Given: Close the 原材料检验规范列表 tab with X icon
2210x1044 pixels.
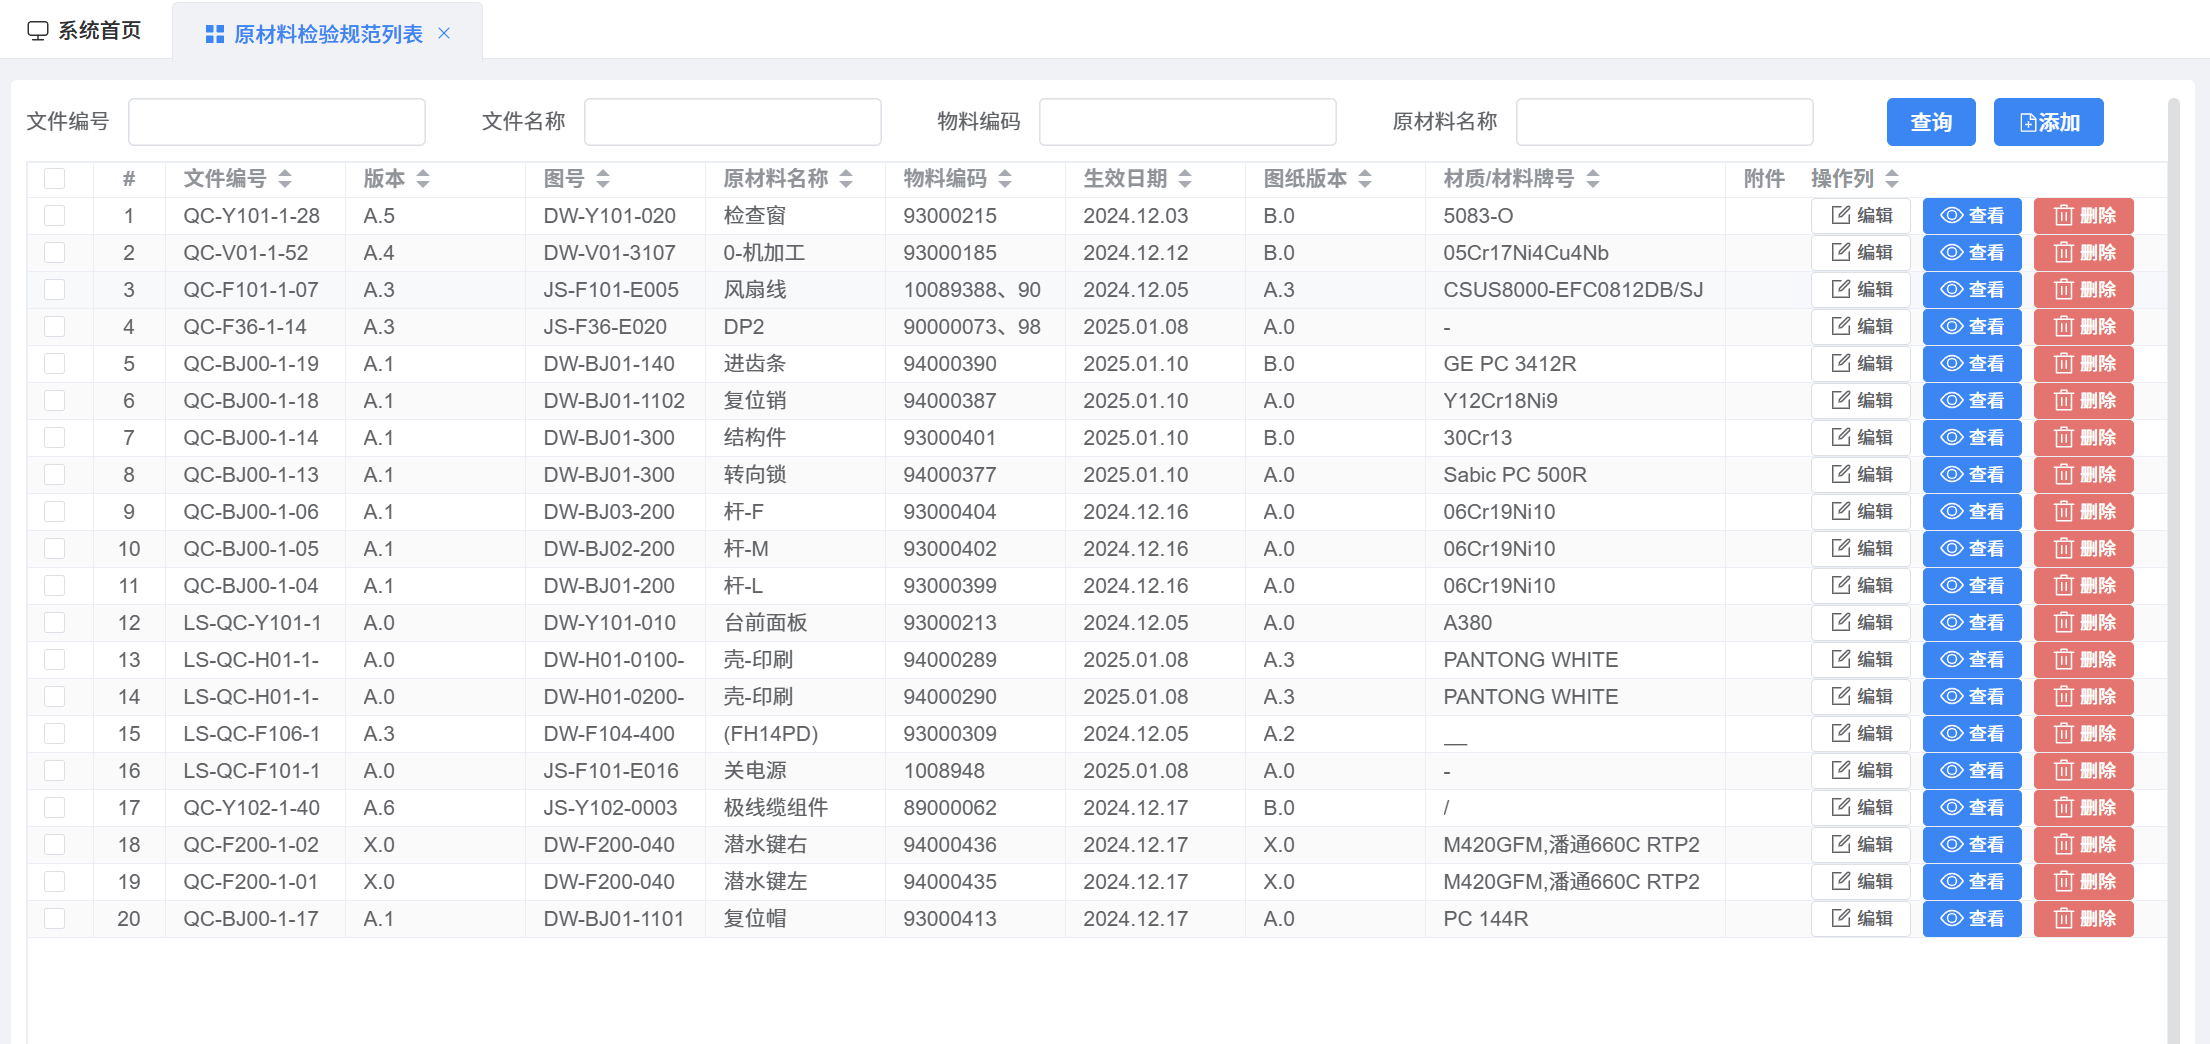Looking at the screenshot, I should point(444,34).
